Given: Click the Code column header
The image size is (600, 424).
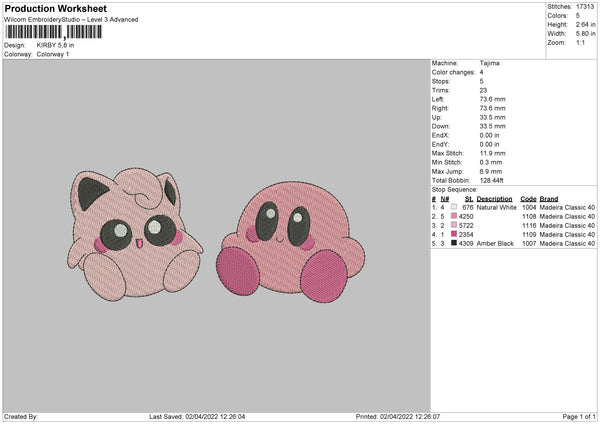Looking at the screenshot, I should click(x=528, y=198).
